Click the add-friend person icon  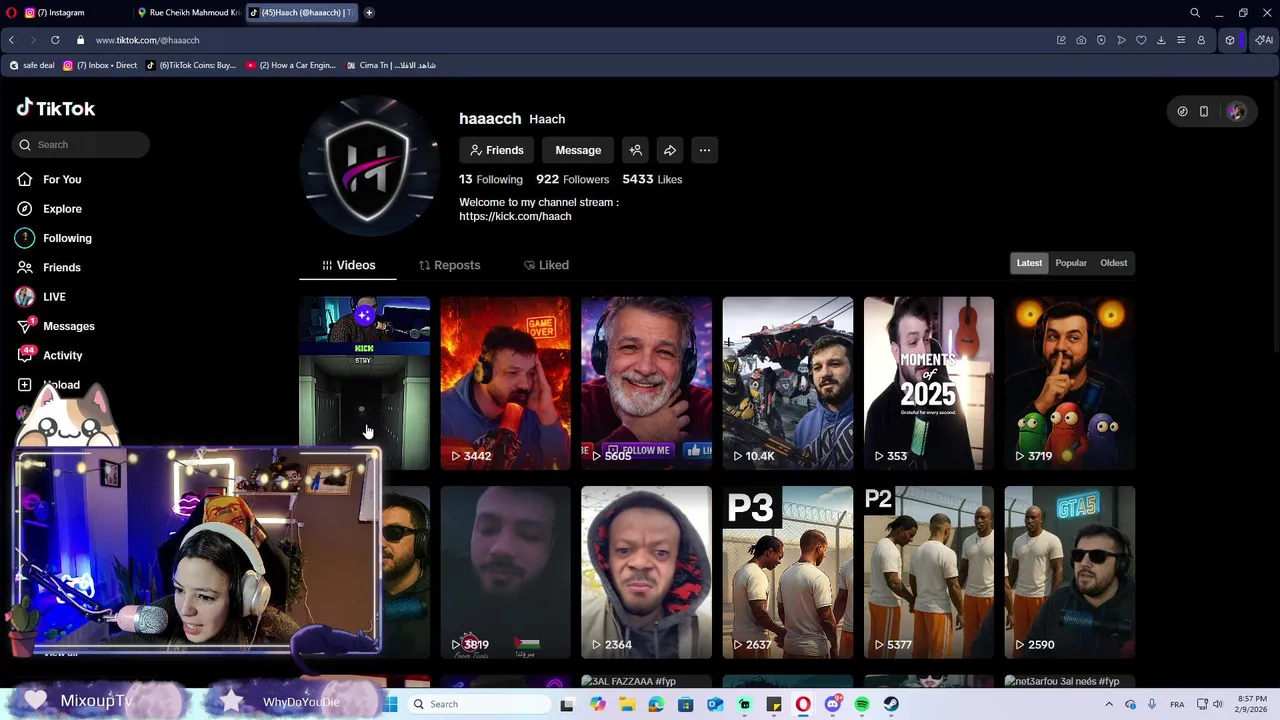click(635, 150)
